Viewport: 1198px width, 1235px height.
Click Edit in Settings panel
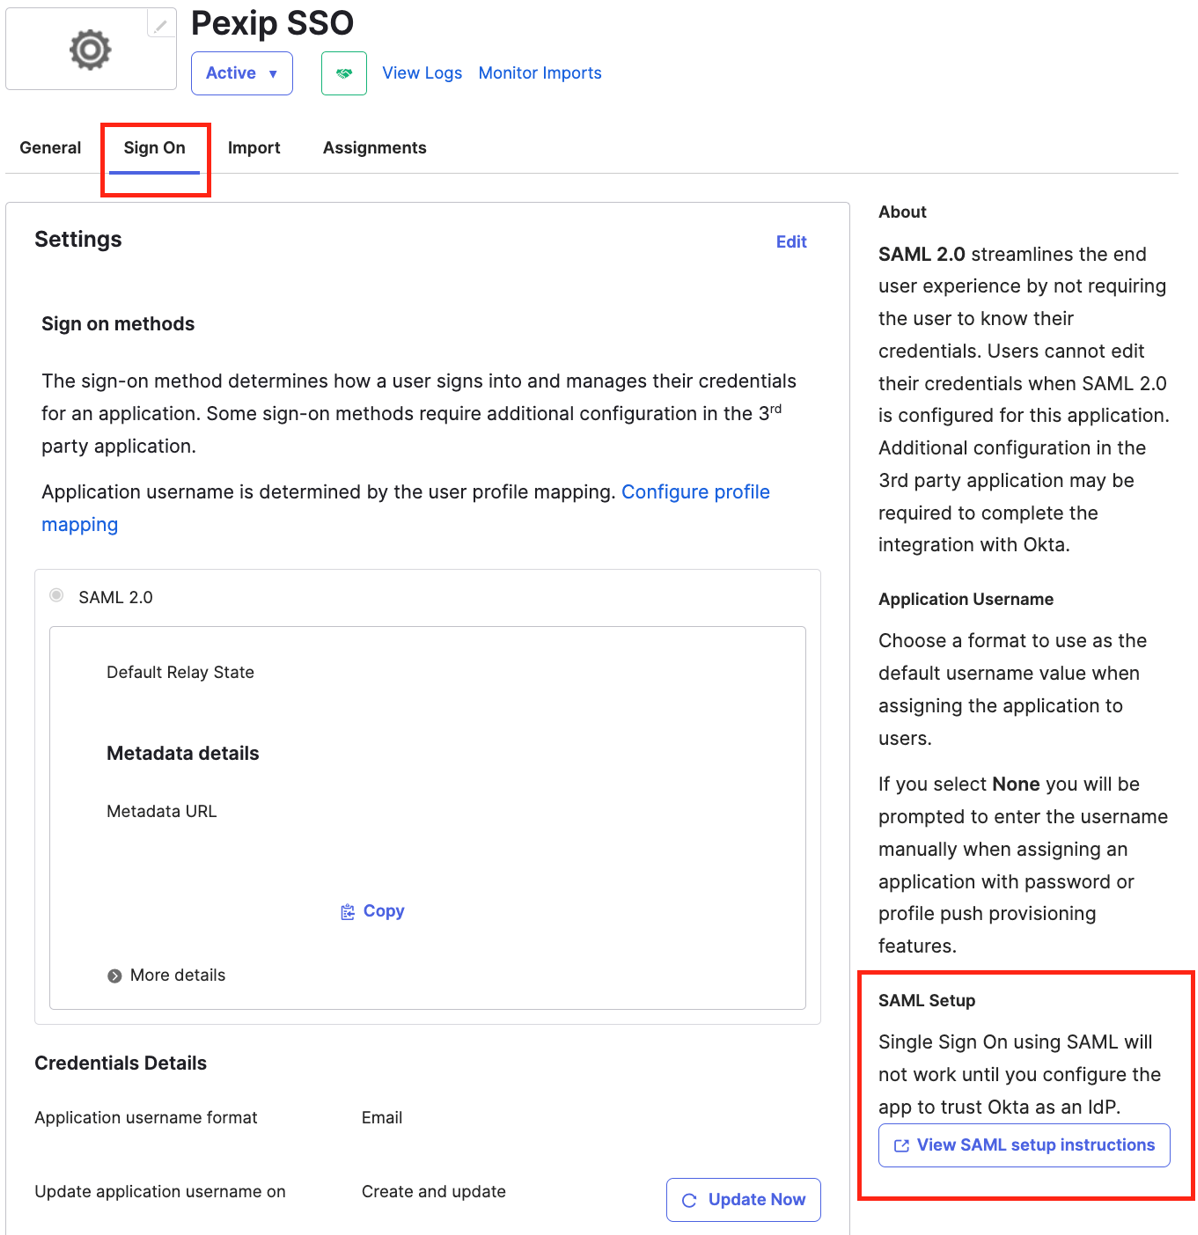(791, 242)
